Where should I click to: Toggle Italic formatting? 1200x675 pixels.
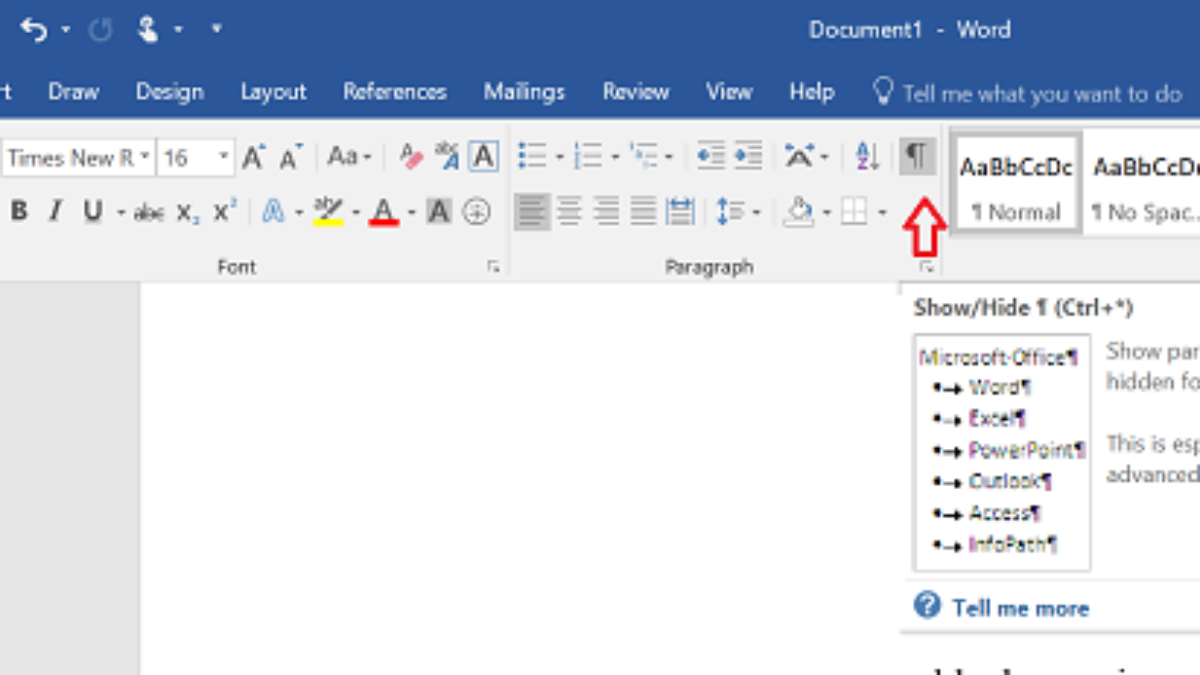(x=55, y=211)
